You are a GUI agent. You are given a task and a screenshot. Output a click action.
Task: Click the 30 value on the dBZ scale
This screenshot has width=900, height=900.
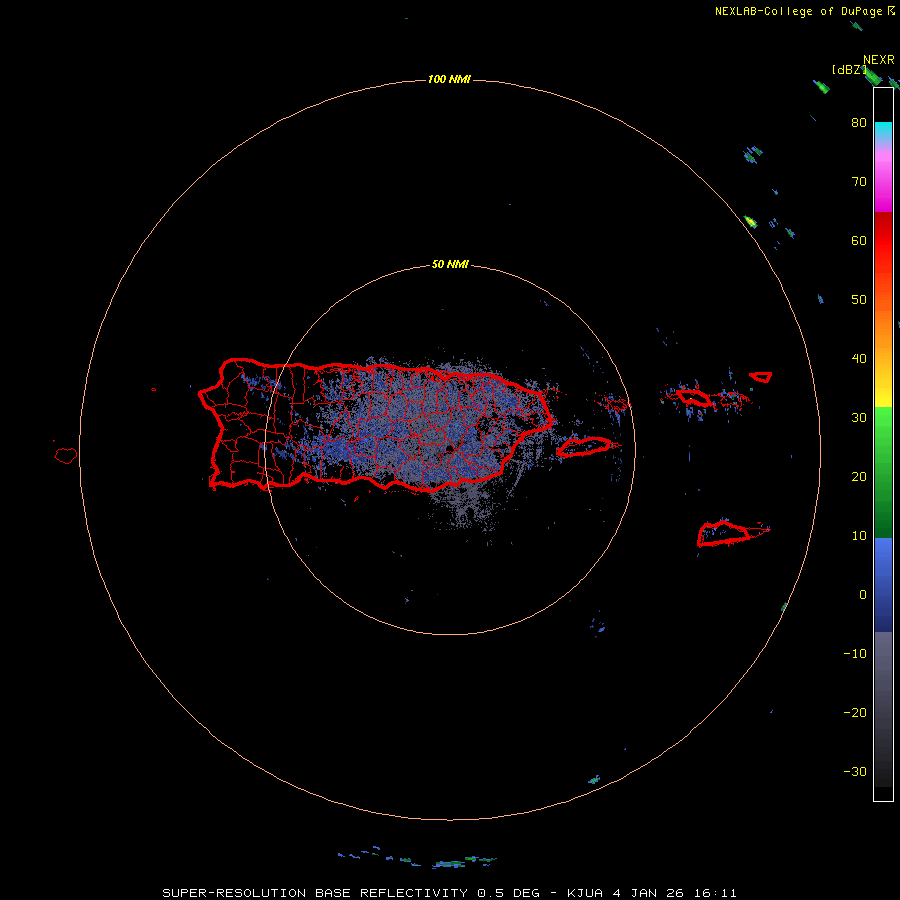859,417
